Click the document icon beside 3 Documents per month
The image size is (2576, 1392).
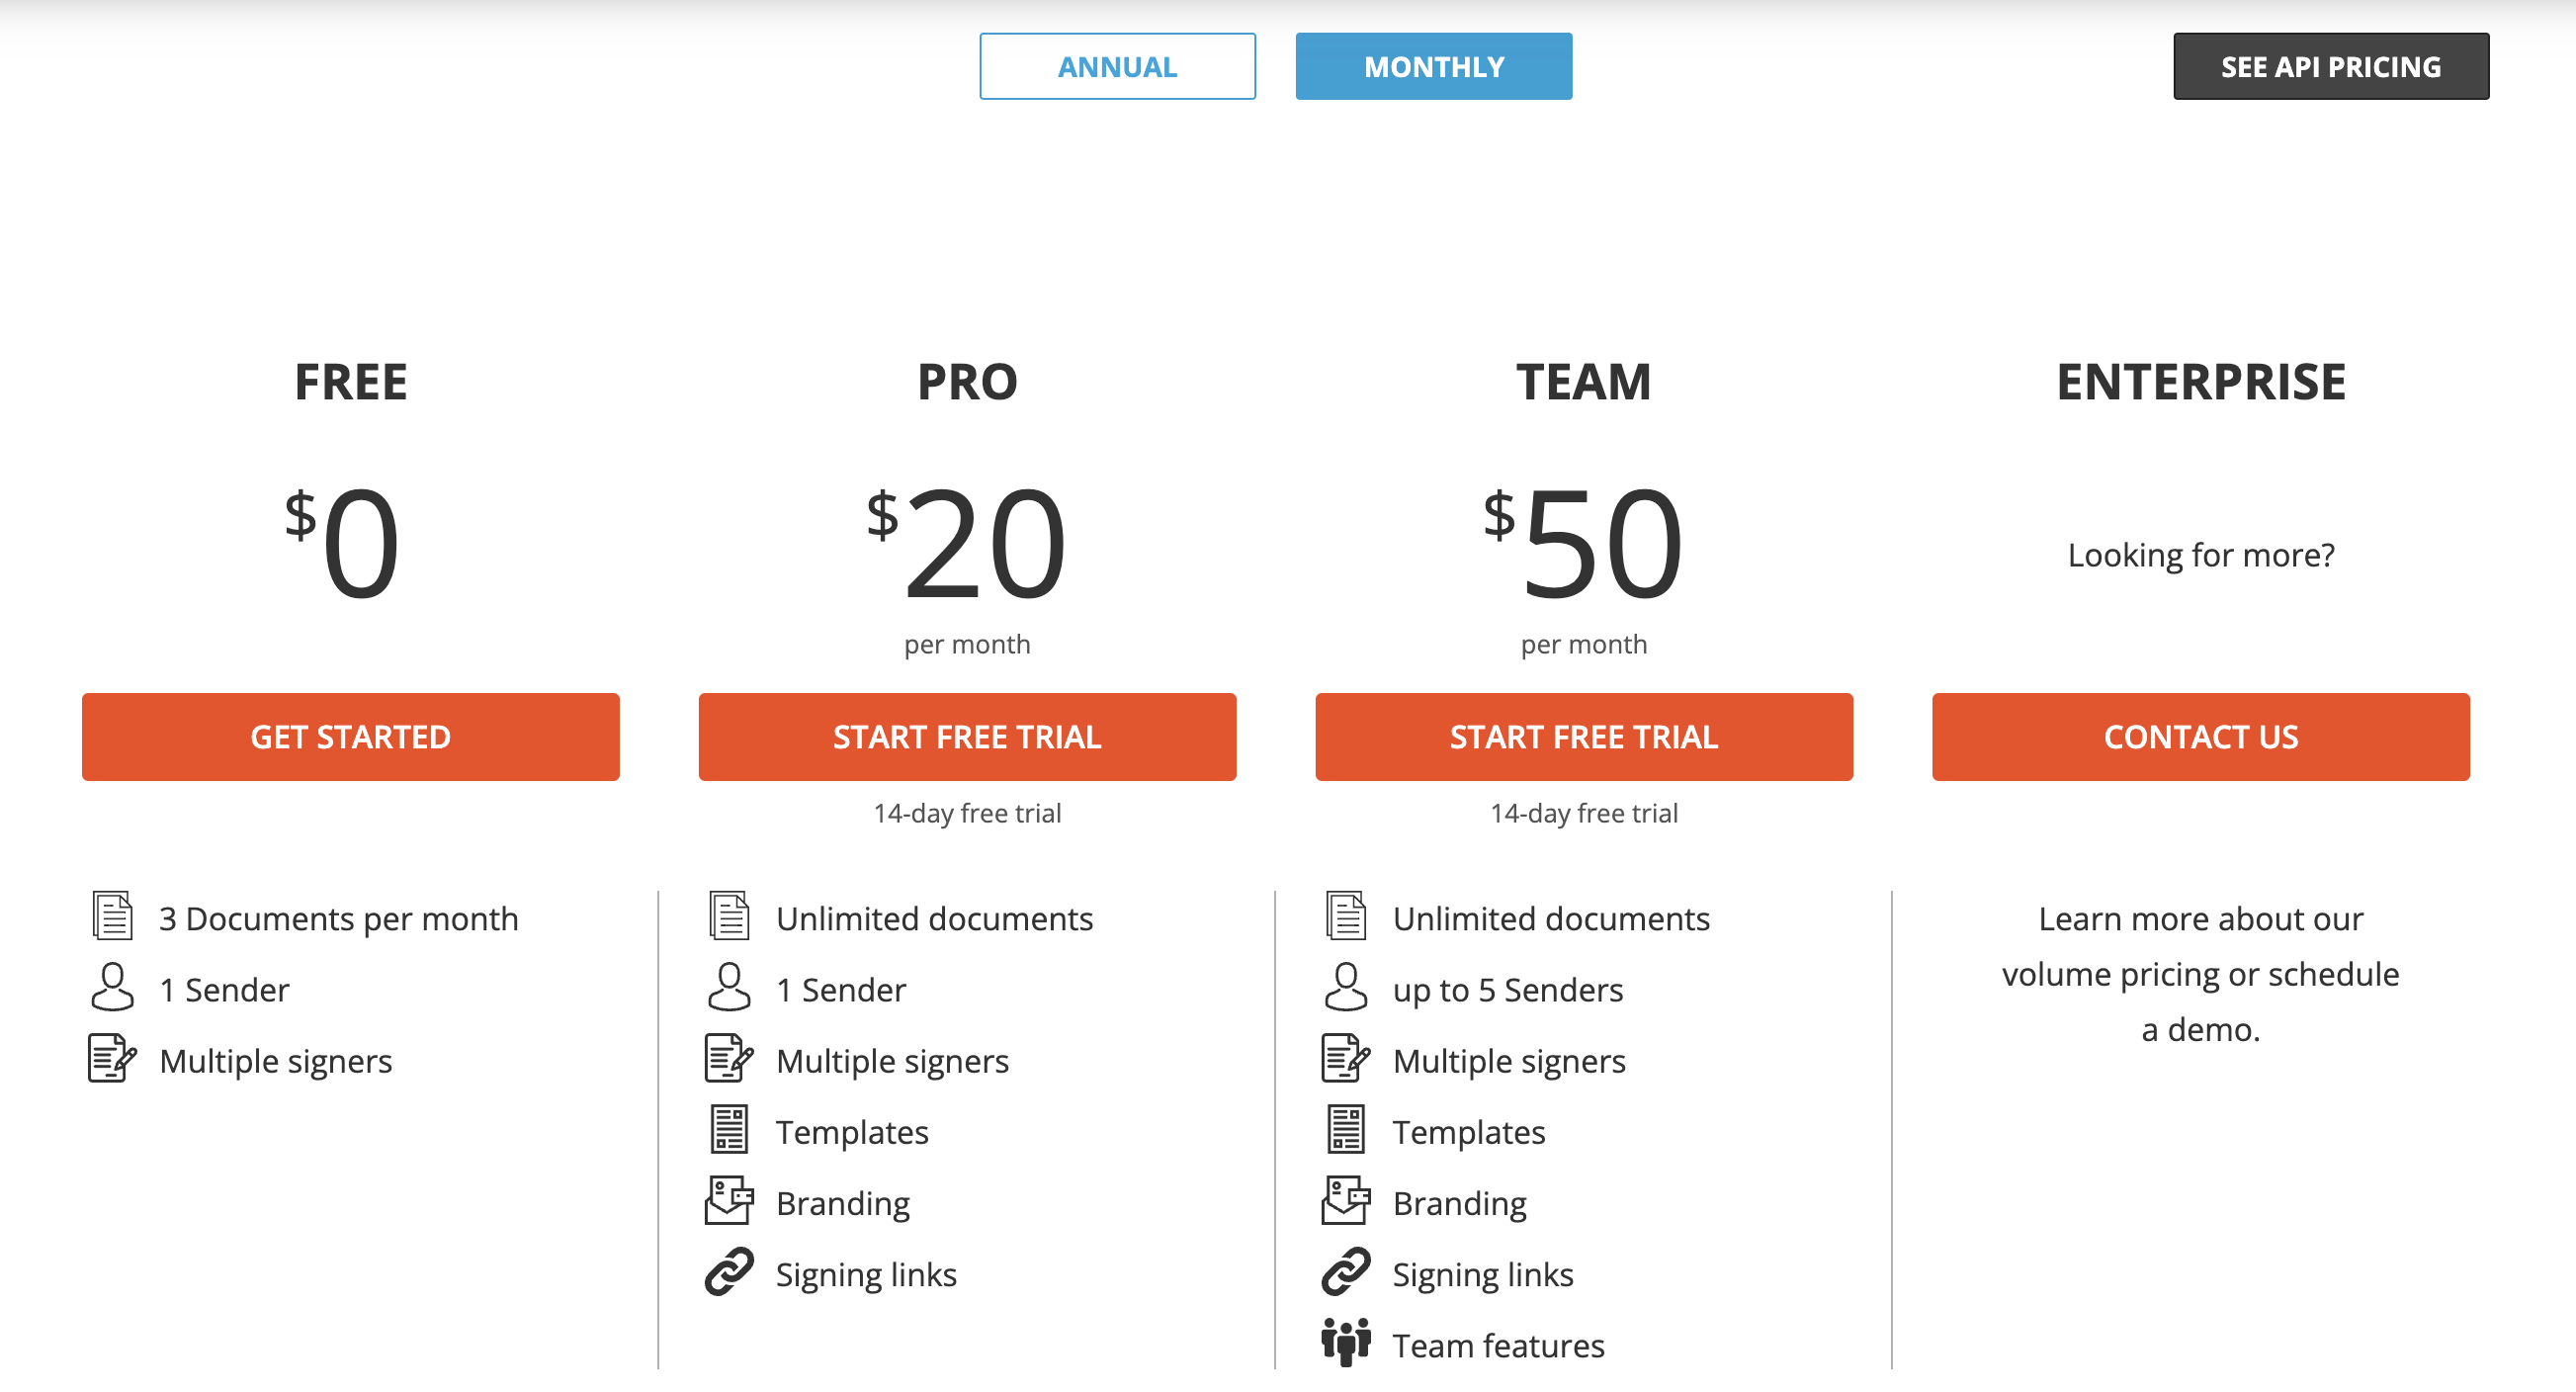(x=112, y=915)
